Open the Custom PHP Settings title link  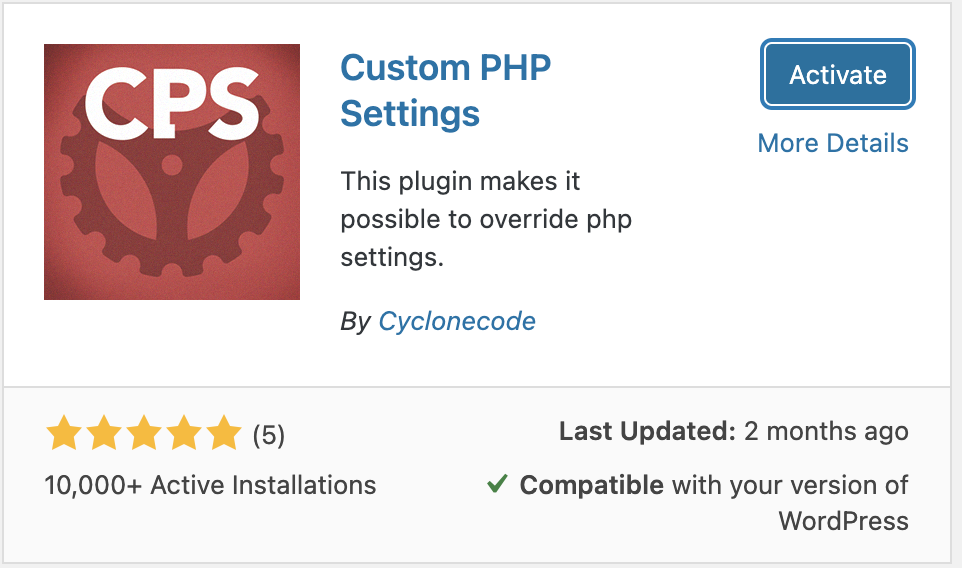point(445,90)
